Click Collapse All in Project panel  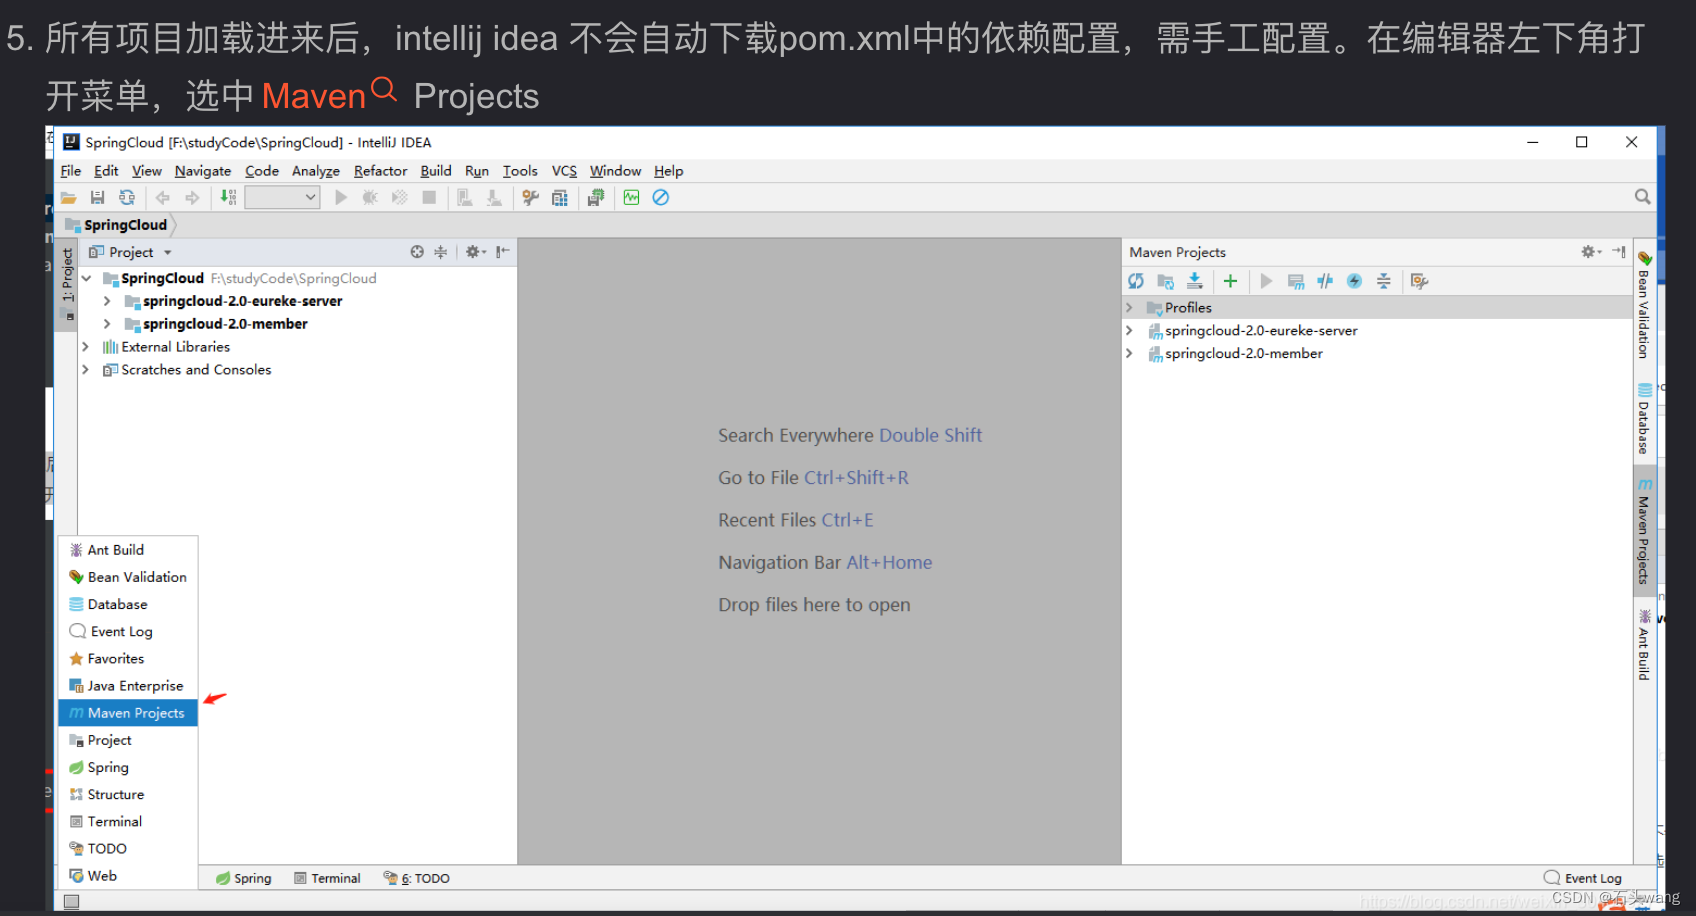(x=440, y=252)
